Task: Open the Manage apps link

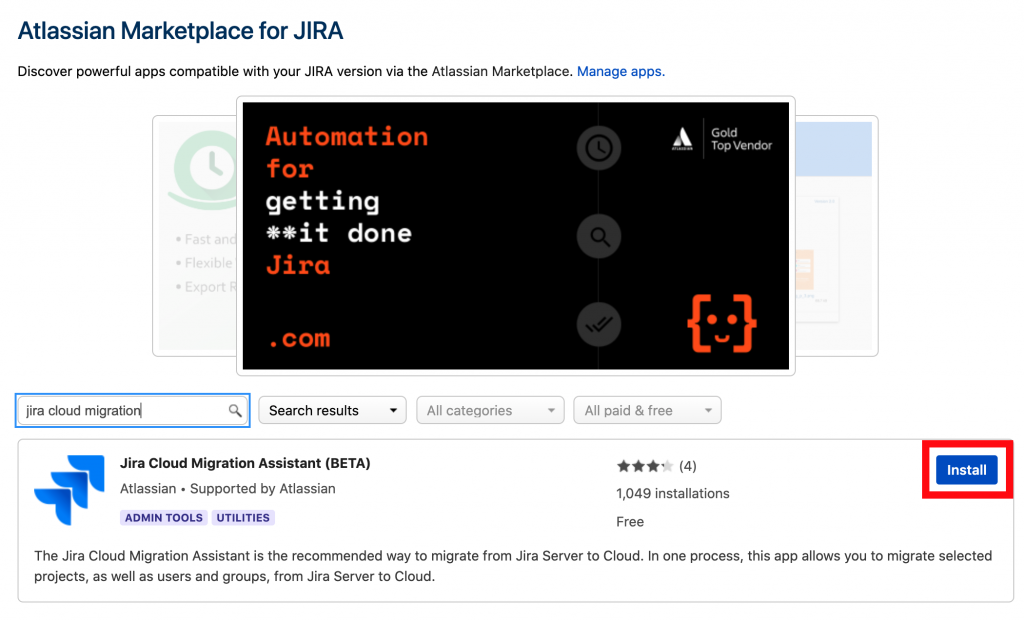Action: point(620,71)
